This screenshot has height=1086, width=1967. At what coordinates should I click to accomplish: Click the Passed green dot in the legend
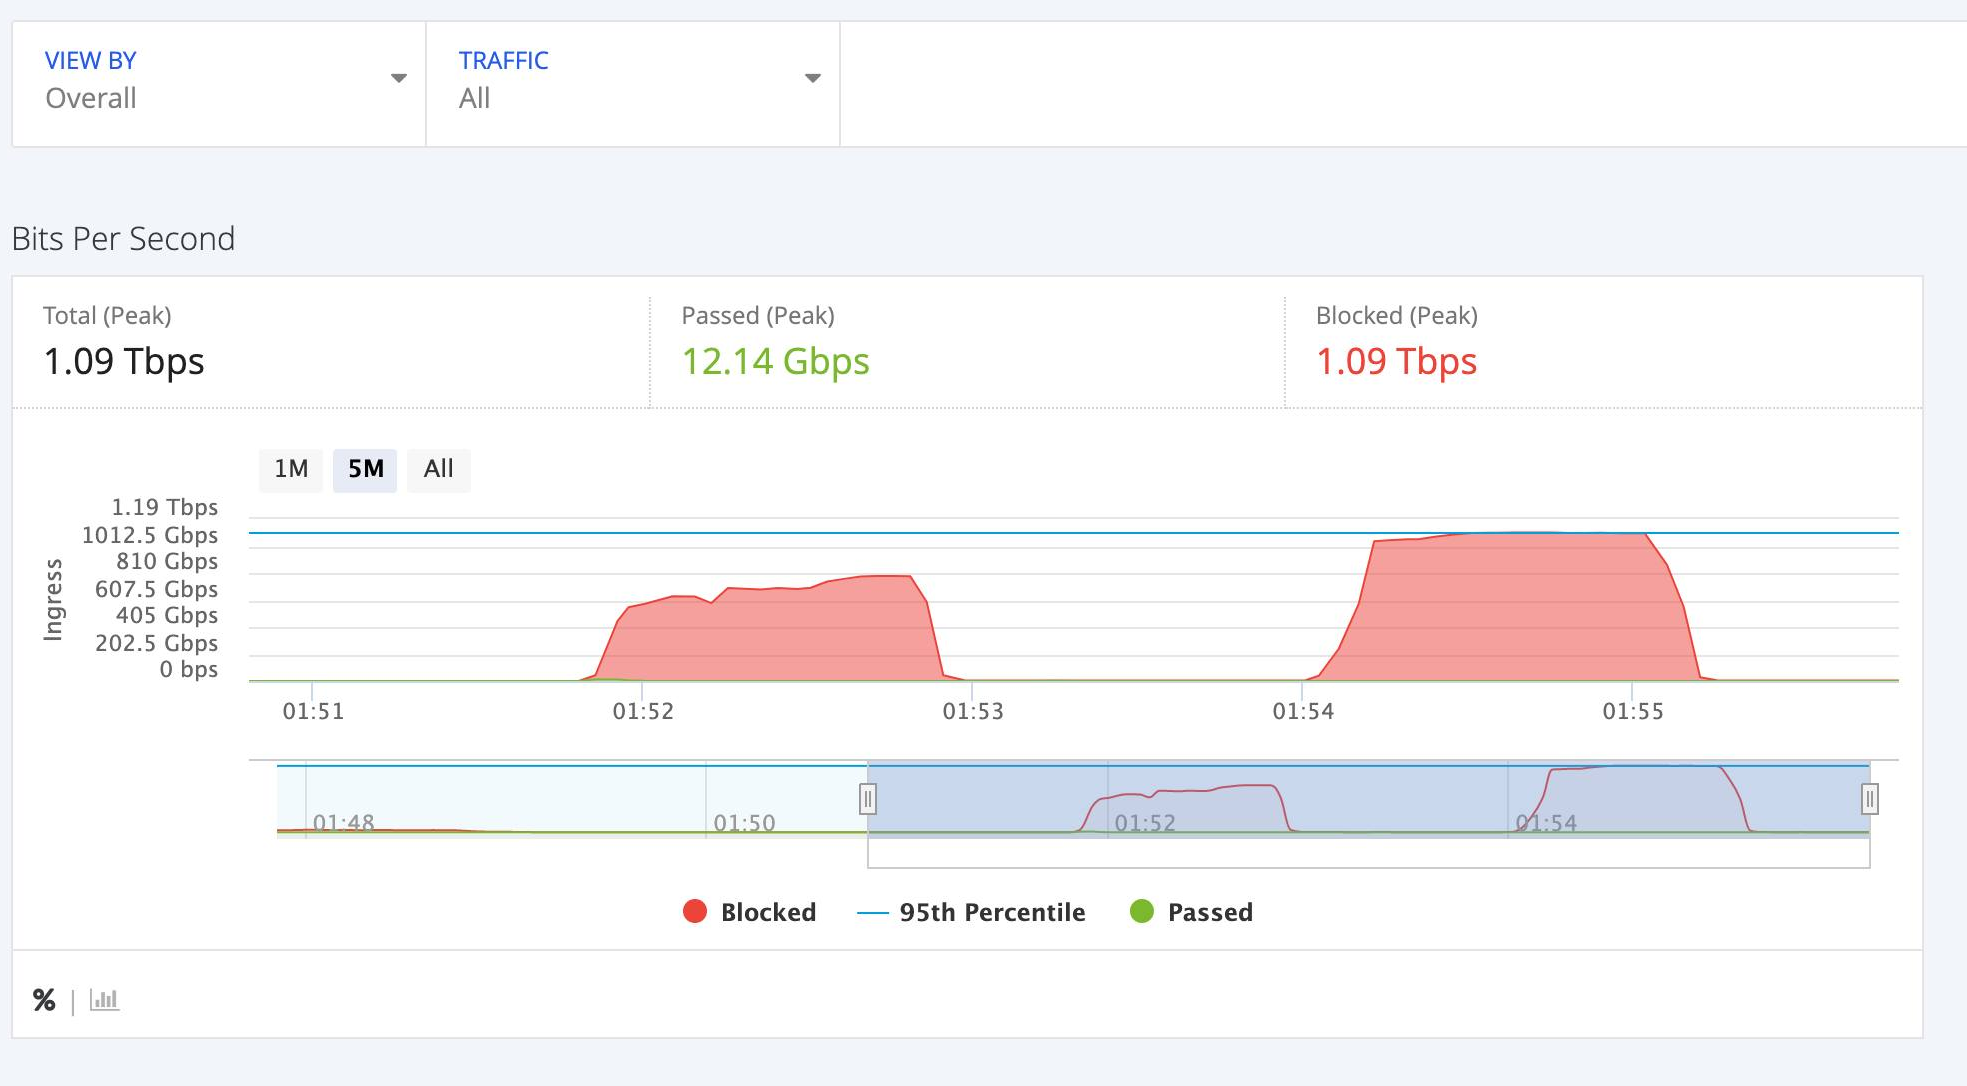pyautogui.click(x=1143, y=911)
